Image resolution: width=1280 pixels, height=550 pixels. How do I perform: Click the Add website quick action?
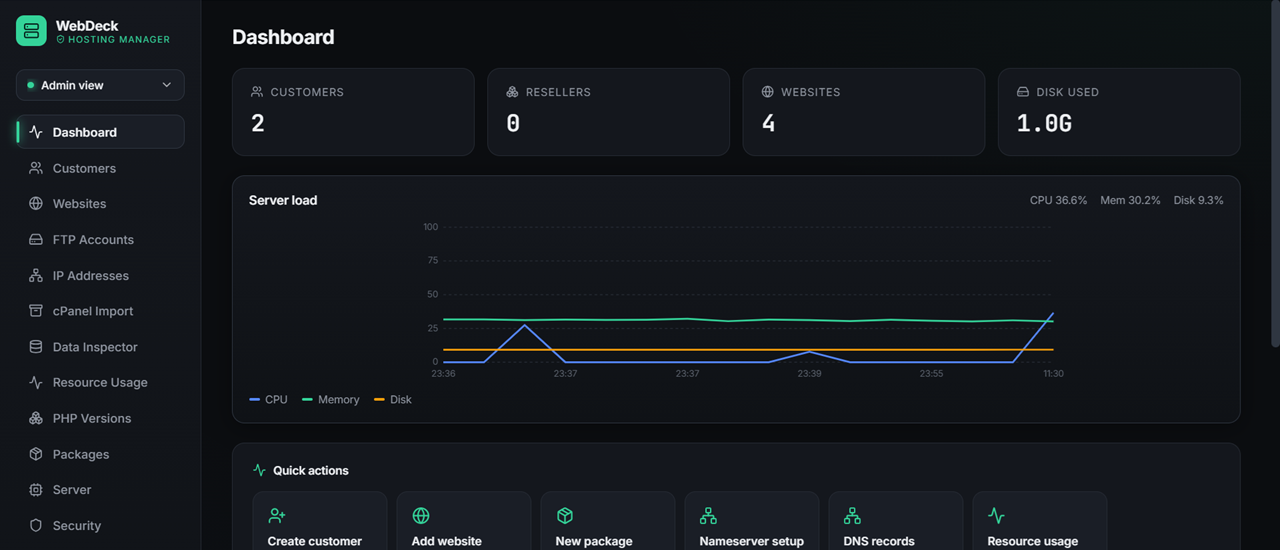[464, 521]
